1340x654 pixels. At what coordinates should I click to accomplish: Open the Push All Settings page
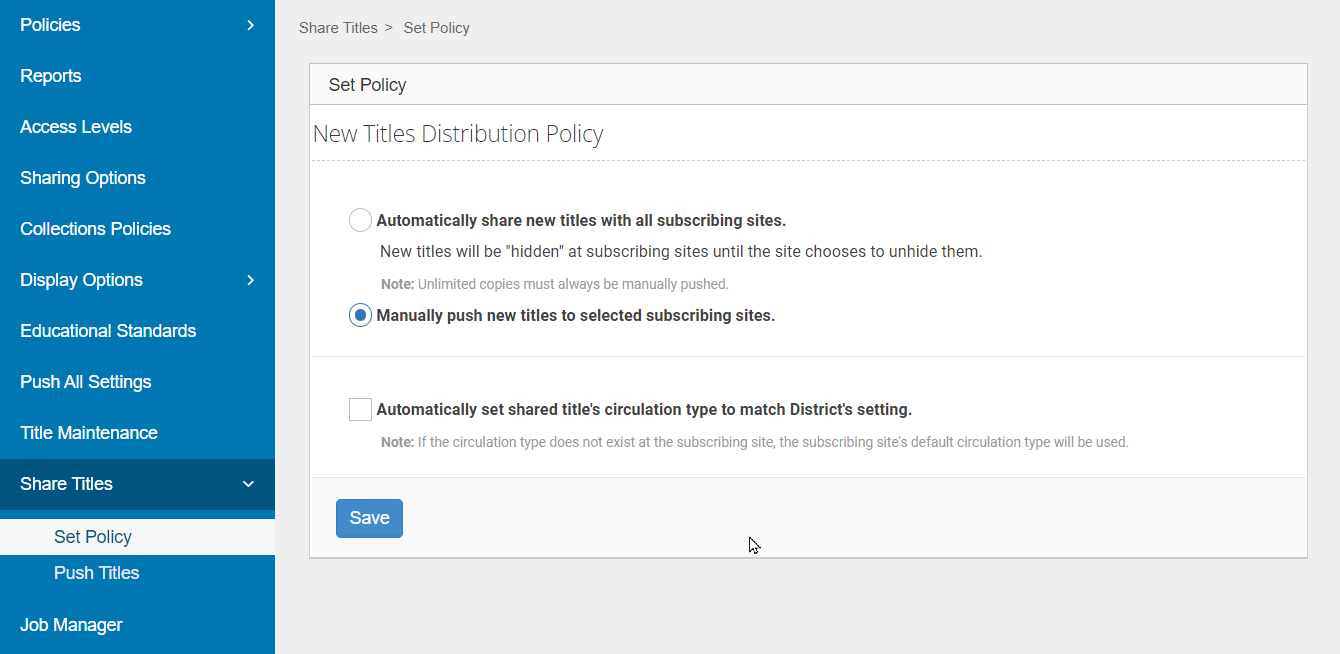[x=86, y=382]
